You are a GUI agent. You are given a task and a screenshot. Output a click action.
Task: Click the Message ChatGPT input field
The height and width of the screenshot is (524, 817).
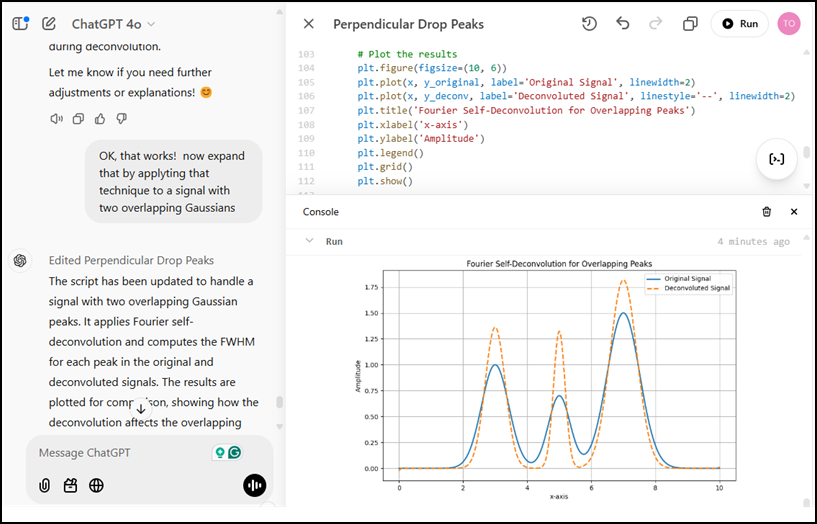(120, 453)
